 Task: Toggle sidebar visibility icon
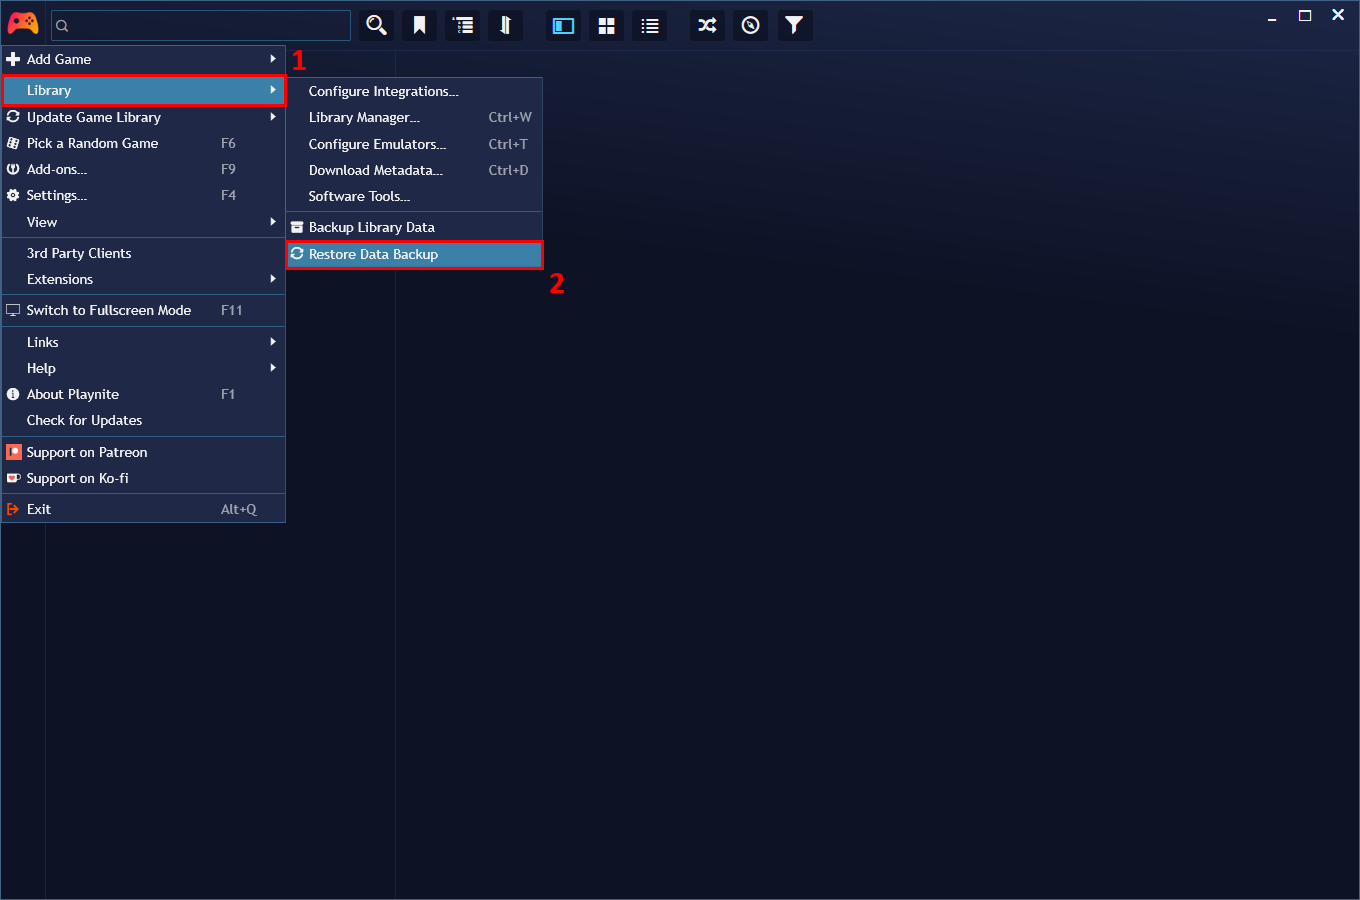tap(563, 25)
